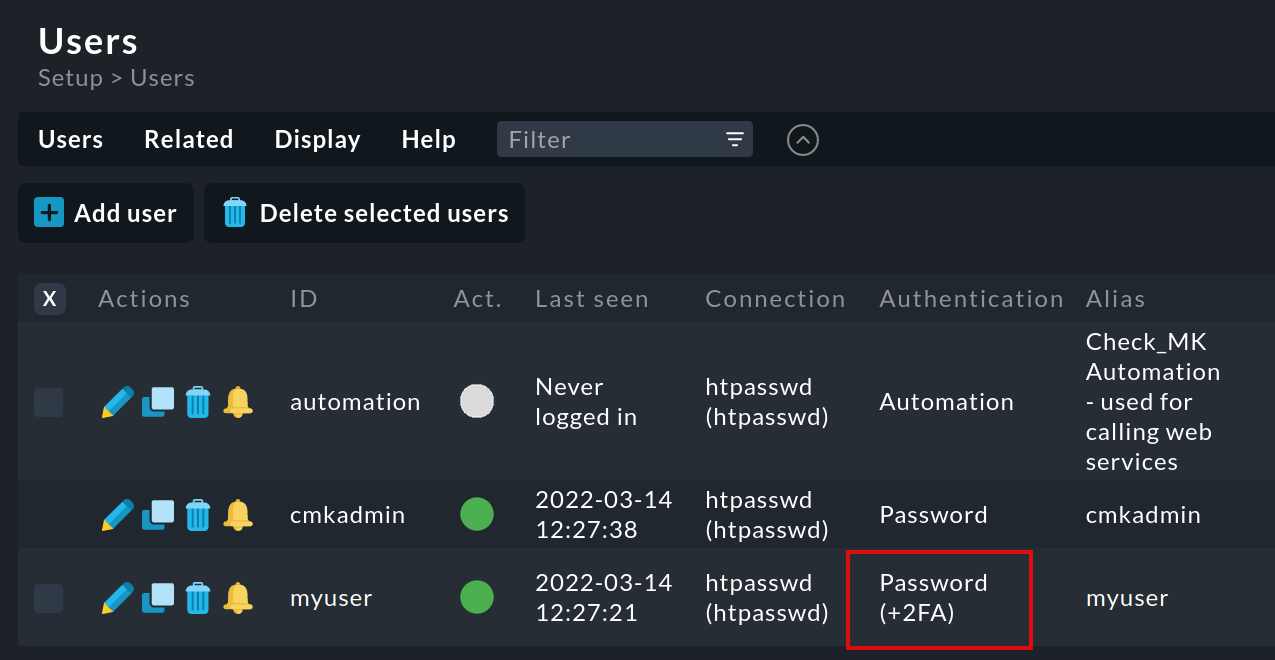Click the Add user button
The width and height of the screenshot is (1275, 660).
[105, 213]
